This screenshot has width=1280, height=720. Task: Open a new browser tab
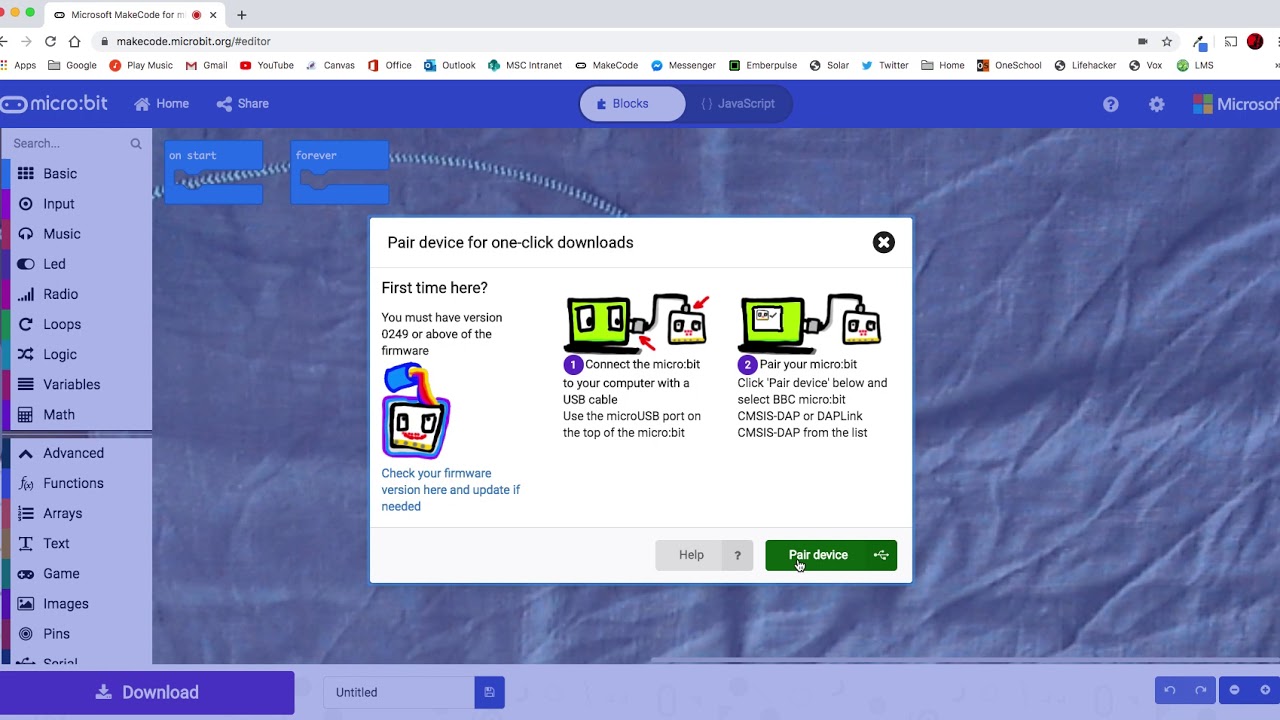(x=242, y=15)
